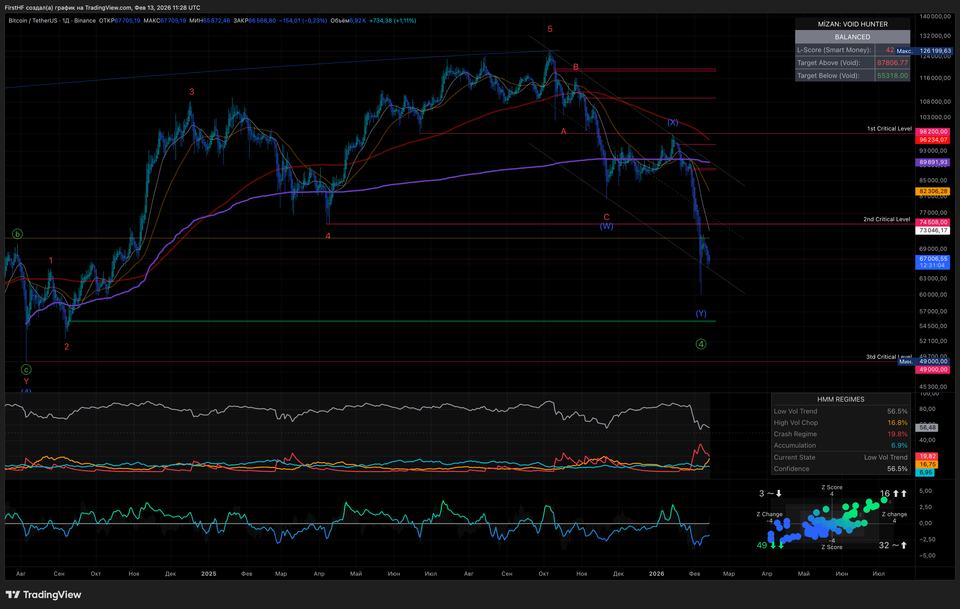This screenshot has height=609, width=960.
Task: Click the Crash Regime row in HMM Regimes
Action: [840, 435]
